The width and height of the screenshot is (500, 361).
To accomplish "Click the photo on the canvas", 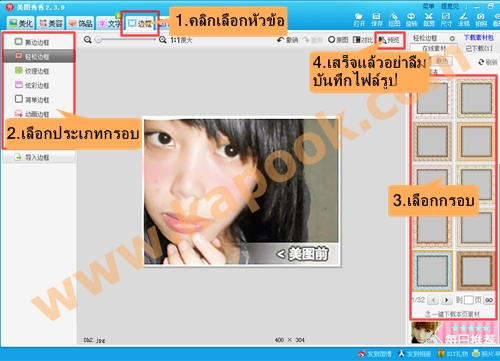I will pos(242,192).
